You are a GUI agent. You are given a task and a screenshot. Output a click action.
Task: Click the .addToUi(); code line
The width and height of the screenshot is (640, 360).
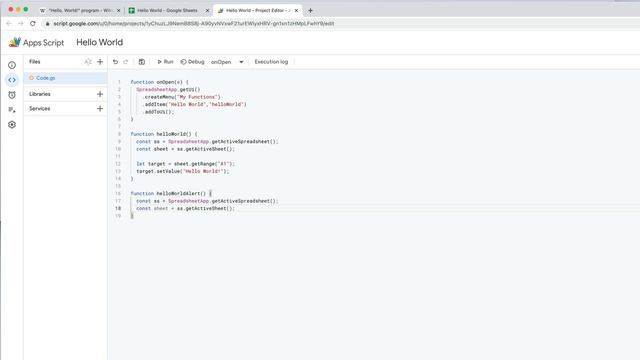tap(158, 111)
